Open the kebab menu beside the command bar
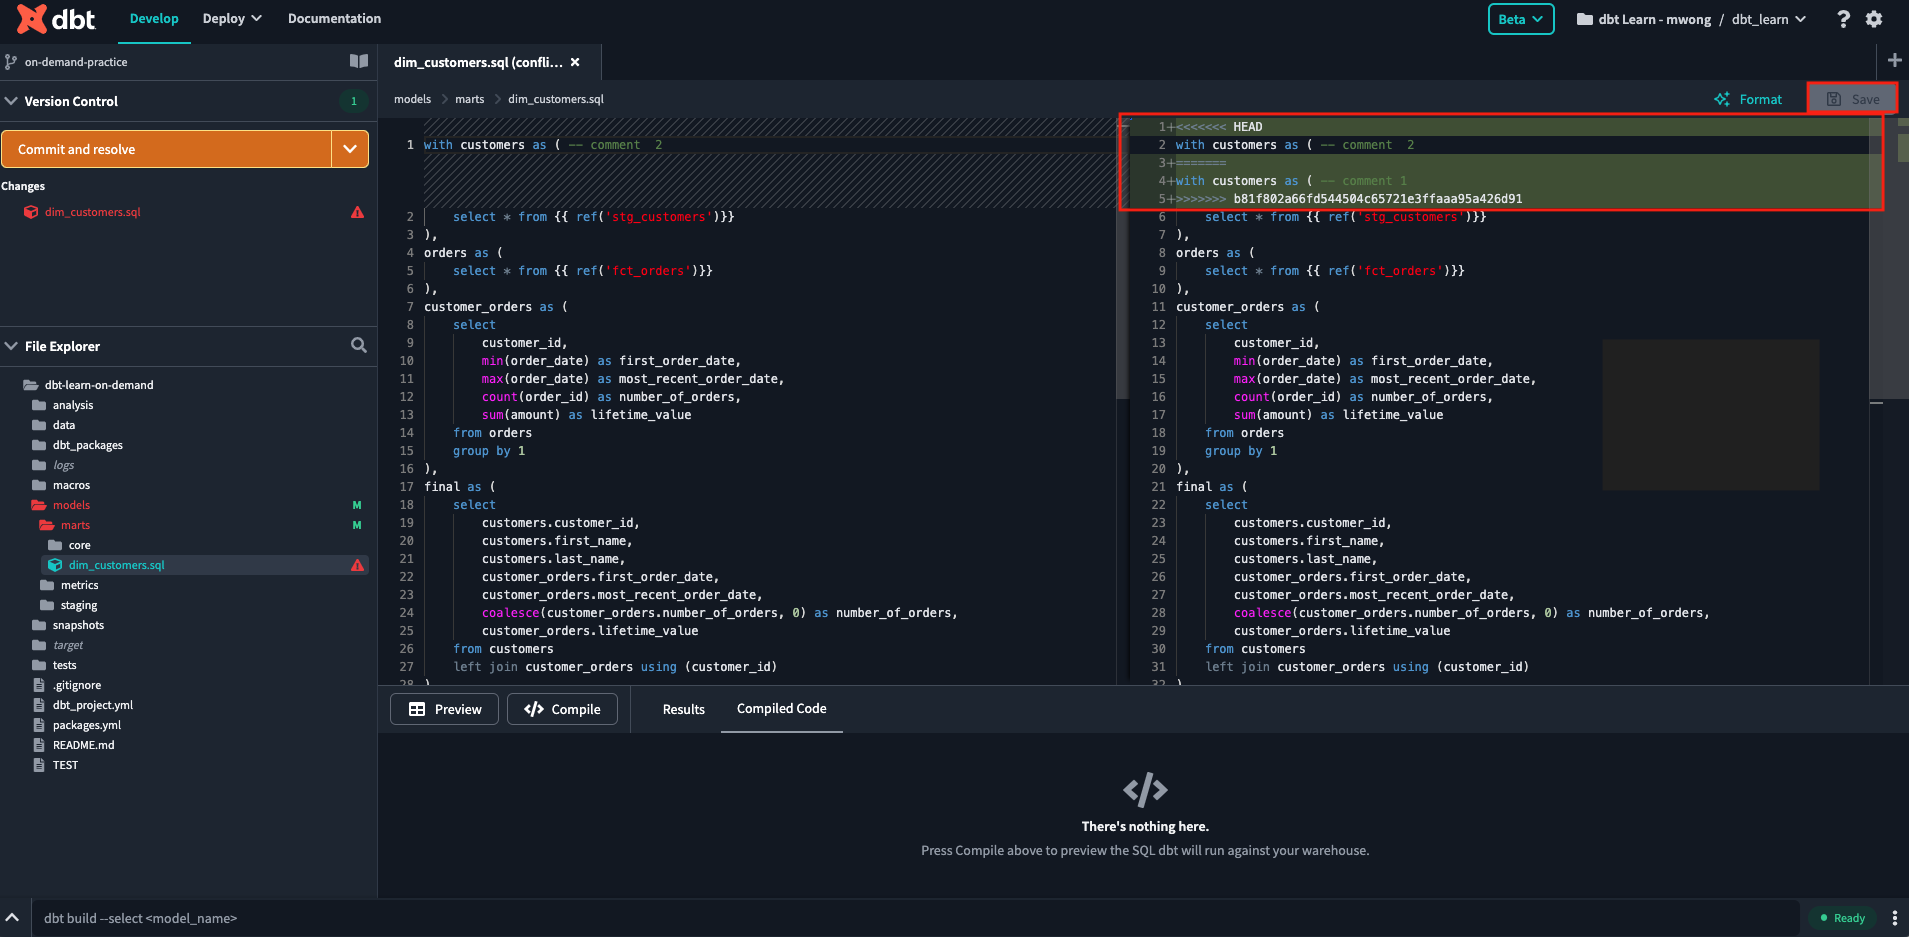The width and height of the screenshot is (1909, 937). point(1895,918)
